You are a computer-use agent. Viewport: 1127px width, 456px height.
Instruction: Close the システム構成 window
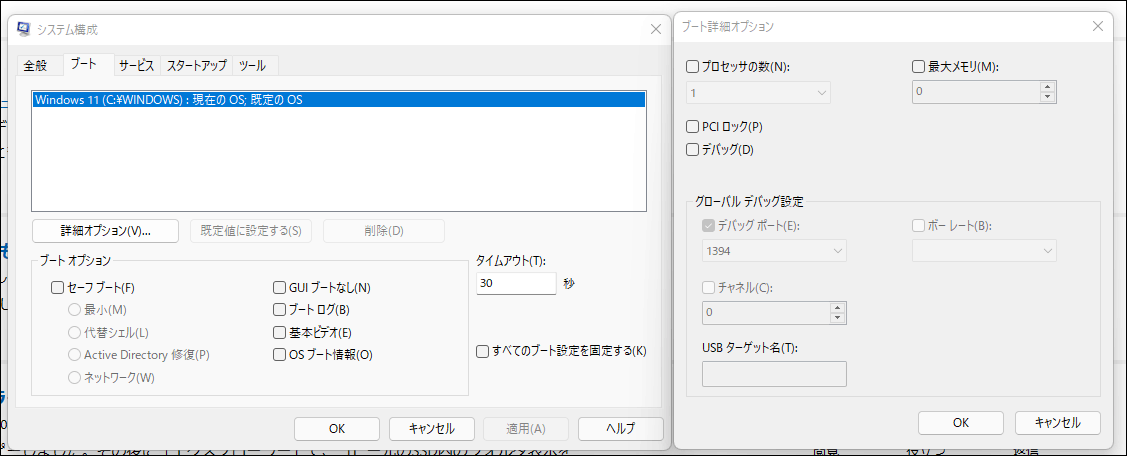point(656,29)
